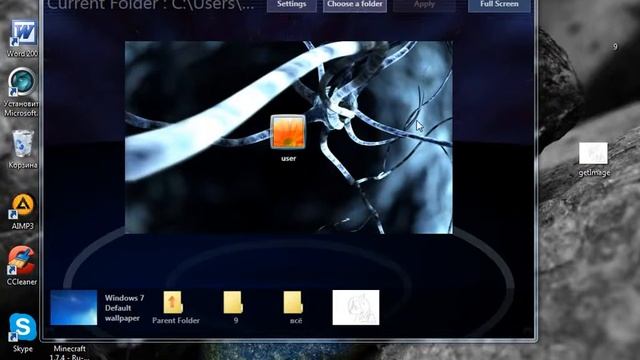Click the user name label
640x360 pixels.
(x=289, y=158)
